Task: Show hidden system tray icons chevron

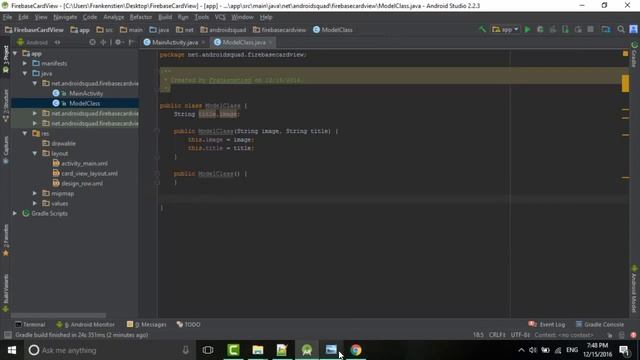Action: (x=521, y=350)
